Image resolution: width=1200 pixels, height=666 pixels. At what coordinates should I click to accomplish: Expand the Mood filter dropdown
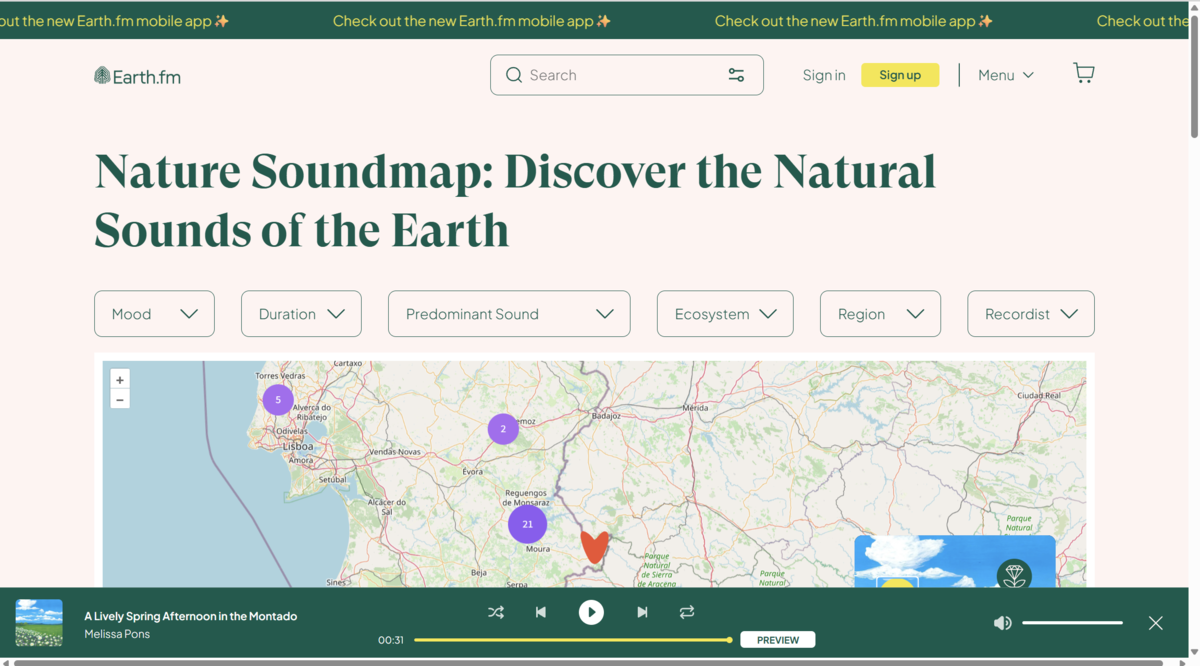[x=154, y=314]
